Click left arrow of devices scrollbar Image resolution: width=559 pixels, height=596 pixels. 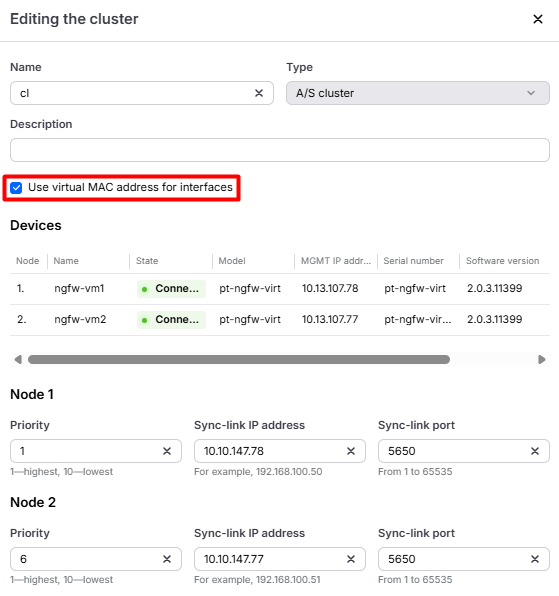pos(18,360)
